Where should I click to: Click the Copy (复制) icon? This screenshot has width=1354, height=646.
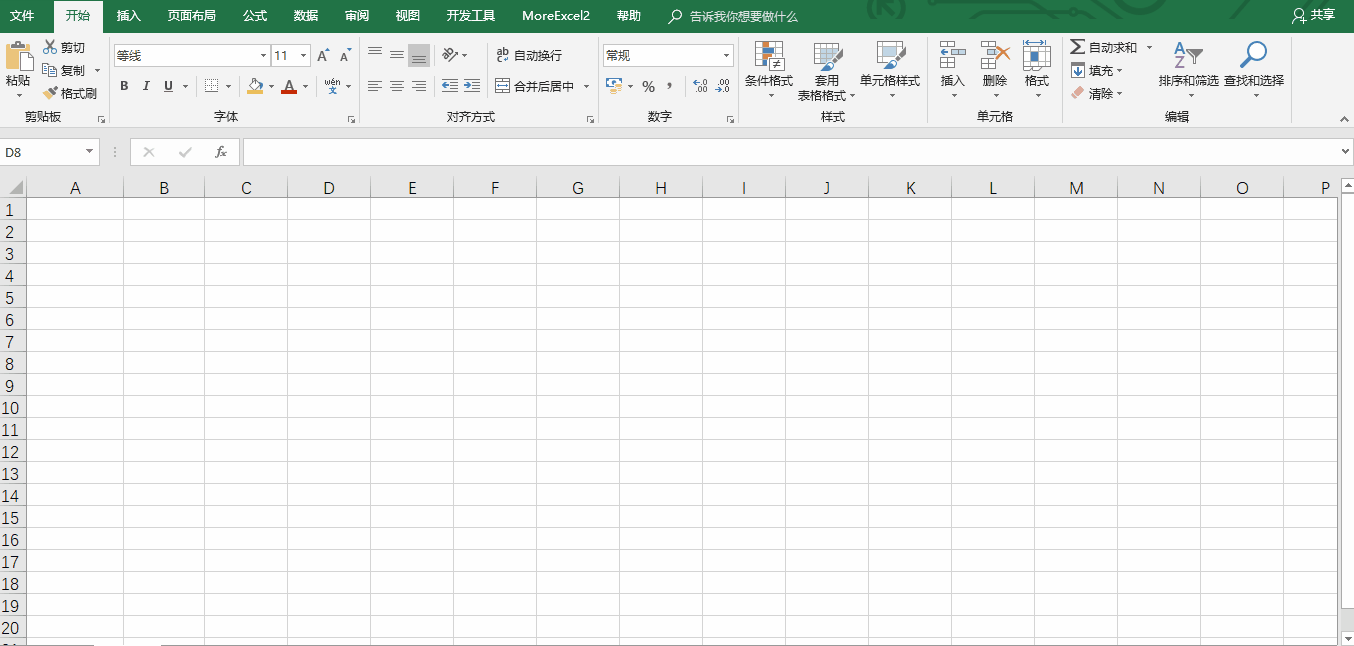[x=50, y=70]
